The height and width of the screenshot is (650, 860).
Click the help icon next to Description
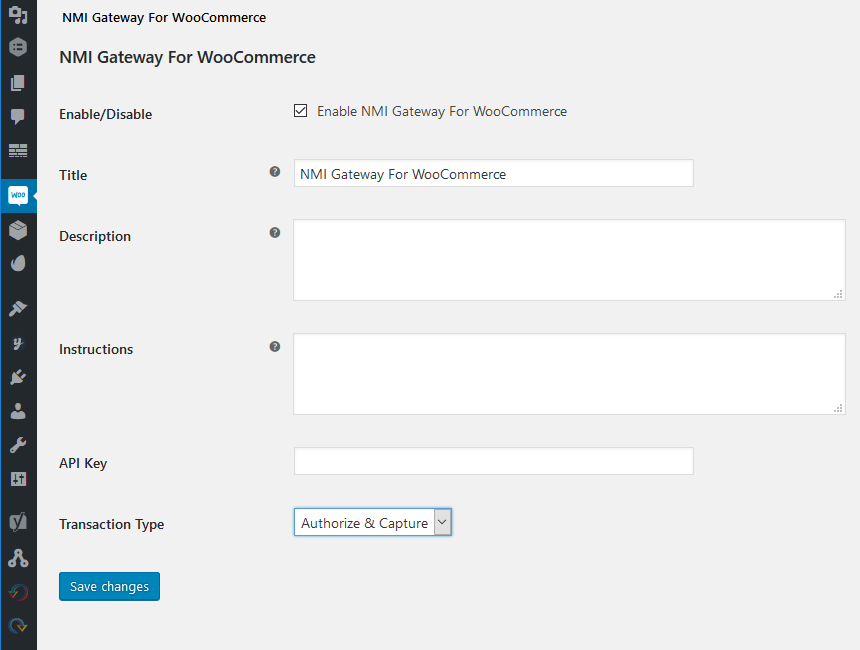(275, 233)
